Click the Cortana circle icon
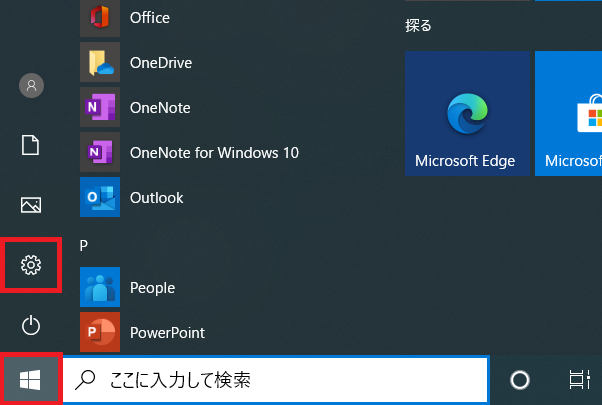Screen dimensions: 602x405 (x=520, y=380)
